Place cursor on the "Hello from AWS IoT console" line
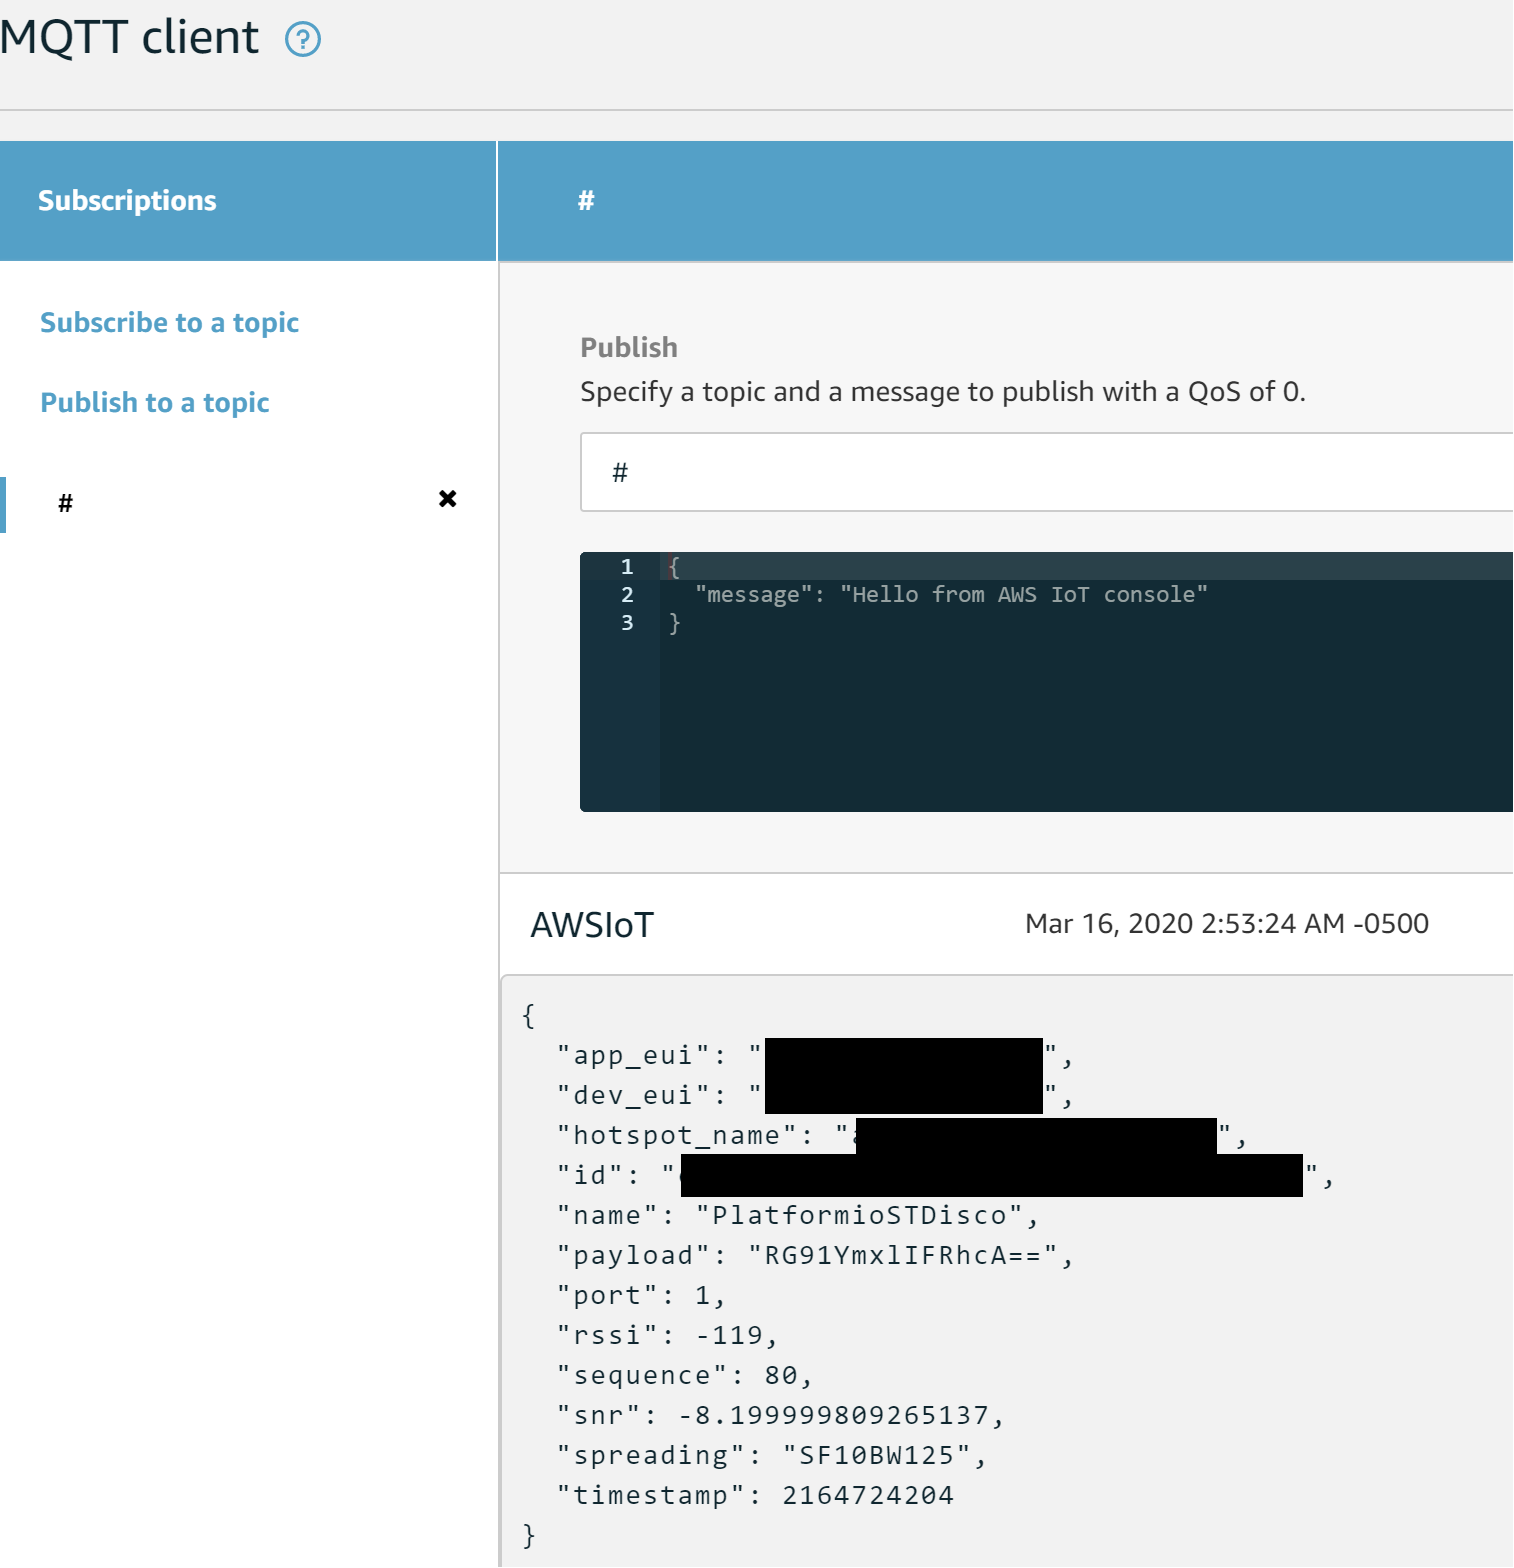Screen dimensions: 1514x1568 pyautogui.click(x=950, y=595)
